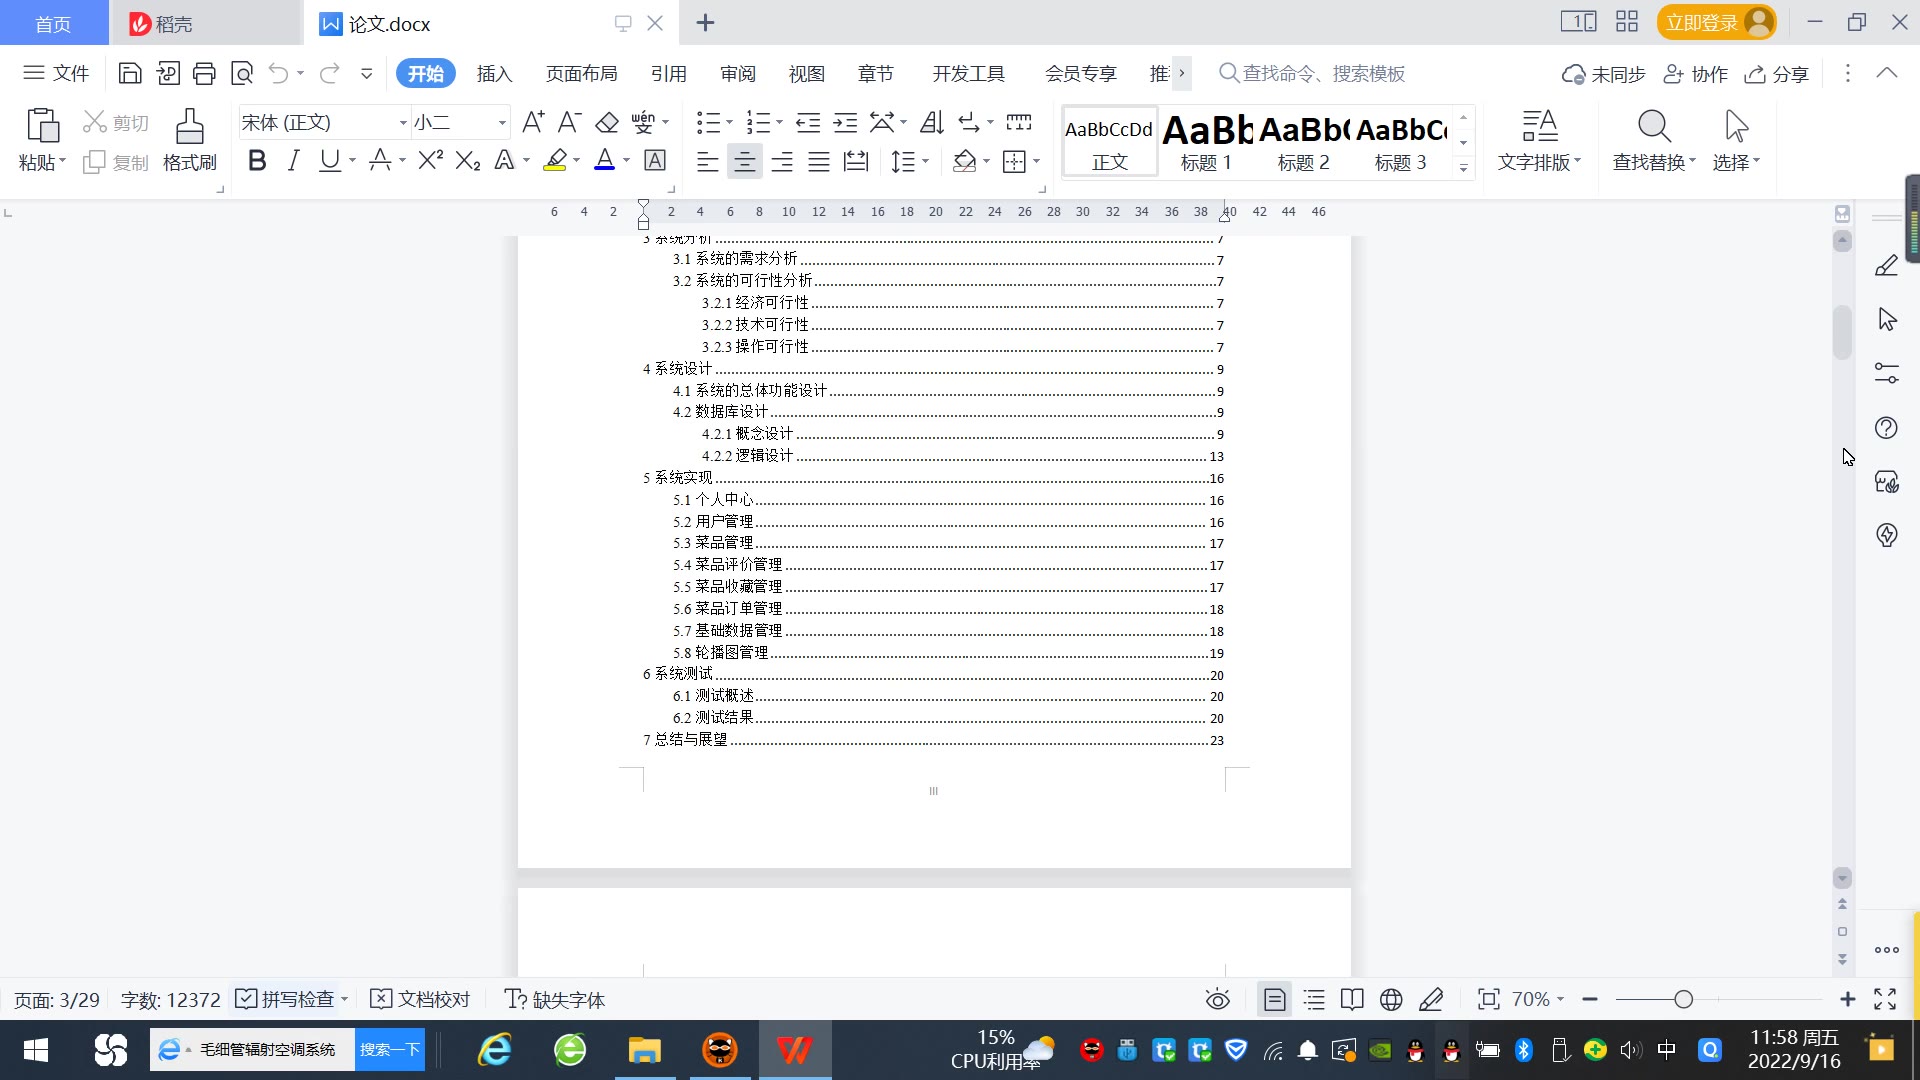Click the Format Painter (格式刷) icon
Image resolution: width=1920 pixels, height=1080 pixels.
click(190, 140)
